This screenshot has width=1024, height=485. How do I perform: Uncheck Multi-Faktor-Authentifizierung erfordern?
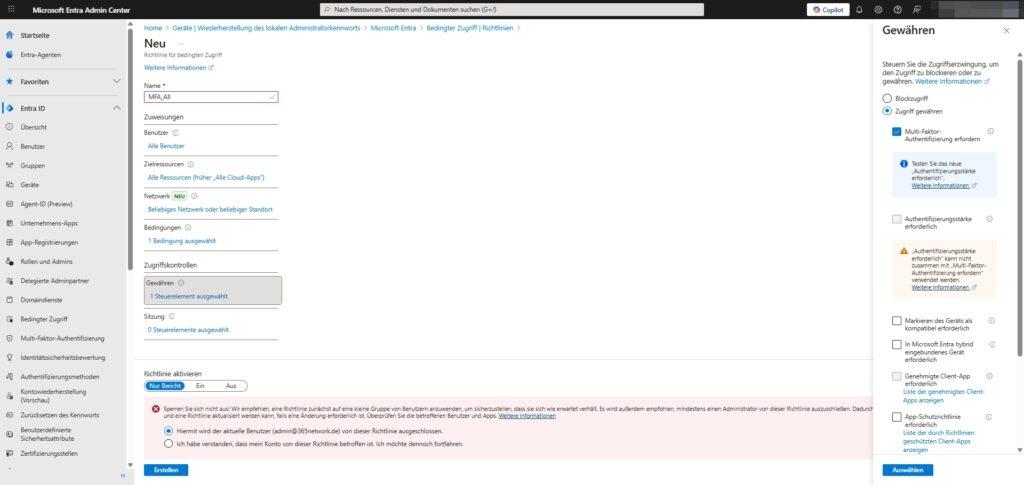[x=897, y=131]
